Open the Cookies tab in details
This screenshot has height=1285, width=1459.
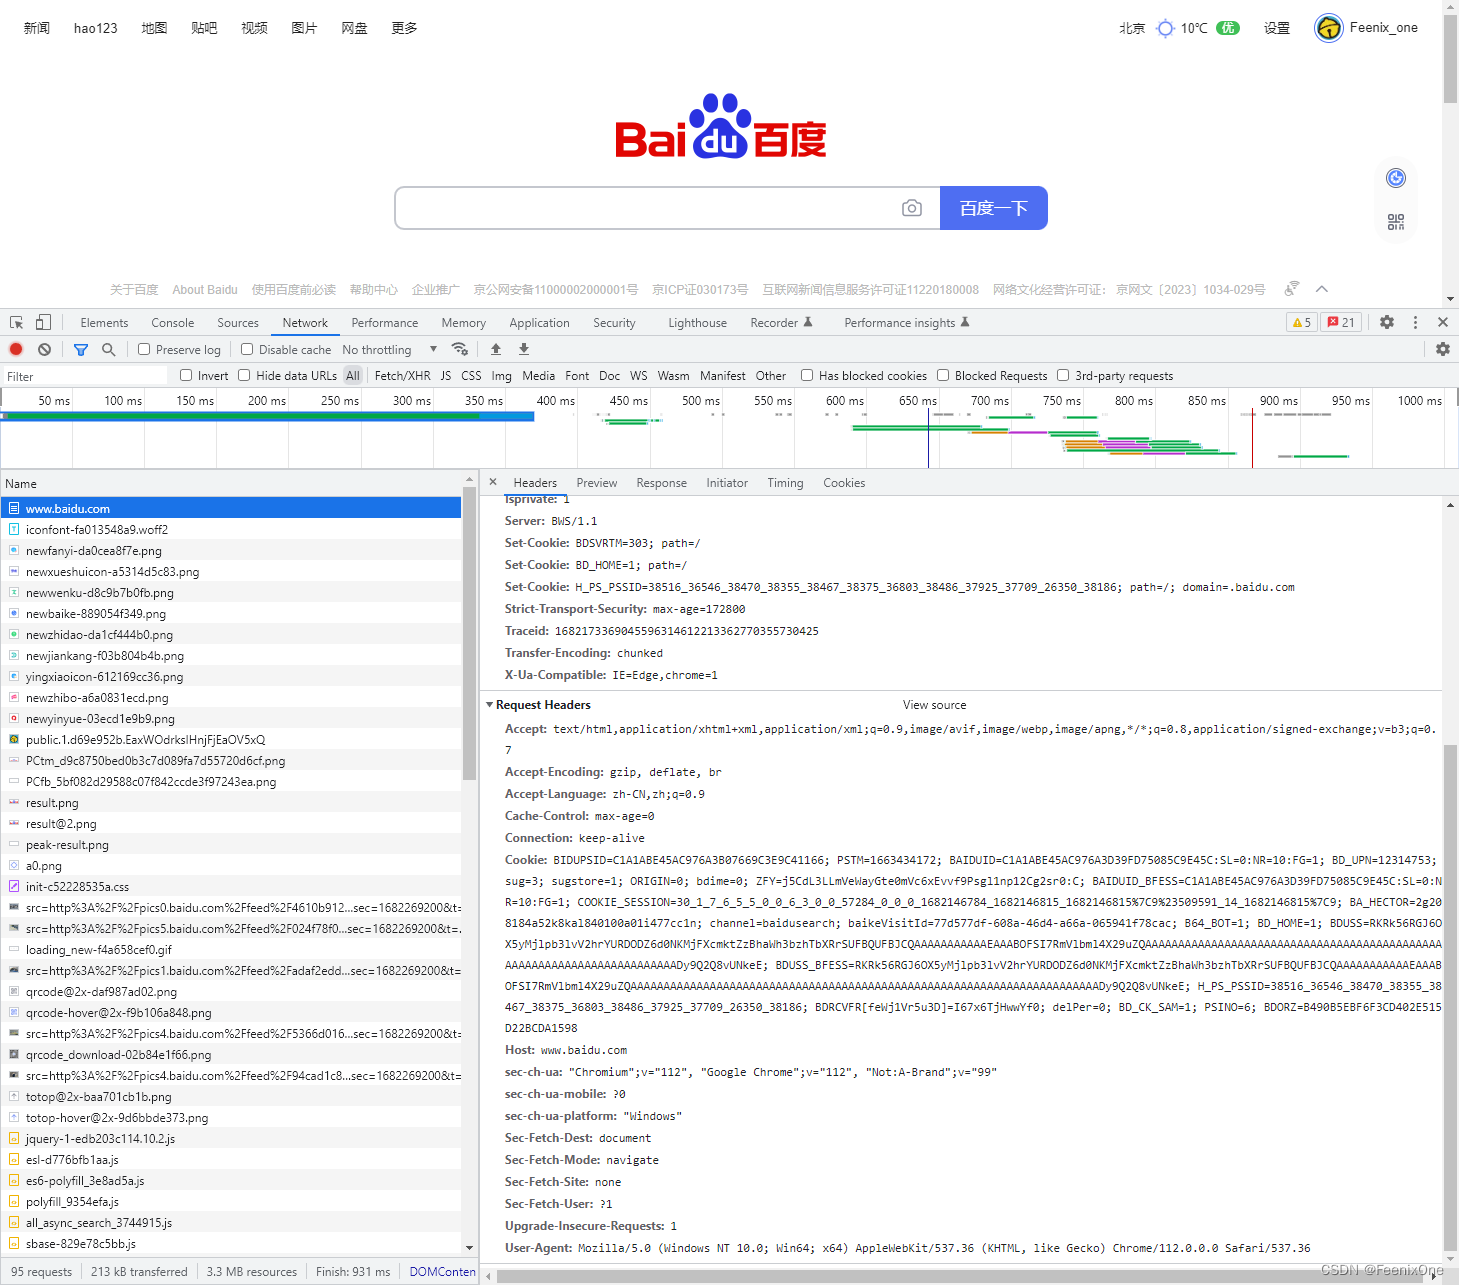point(844,483)
